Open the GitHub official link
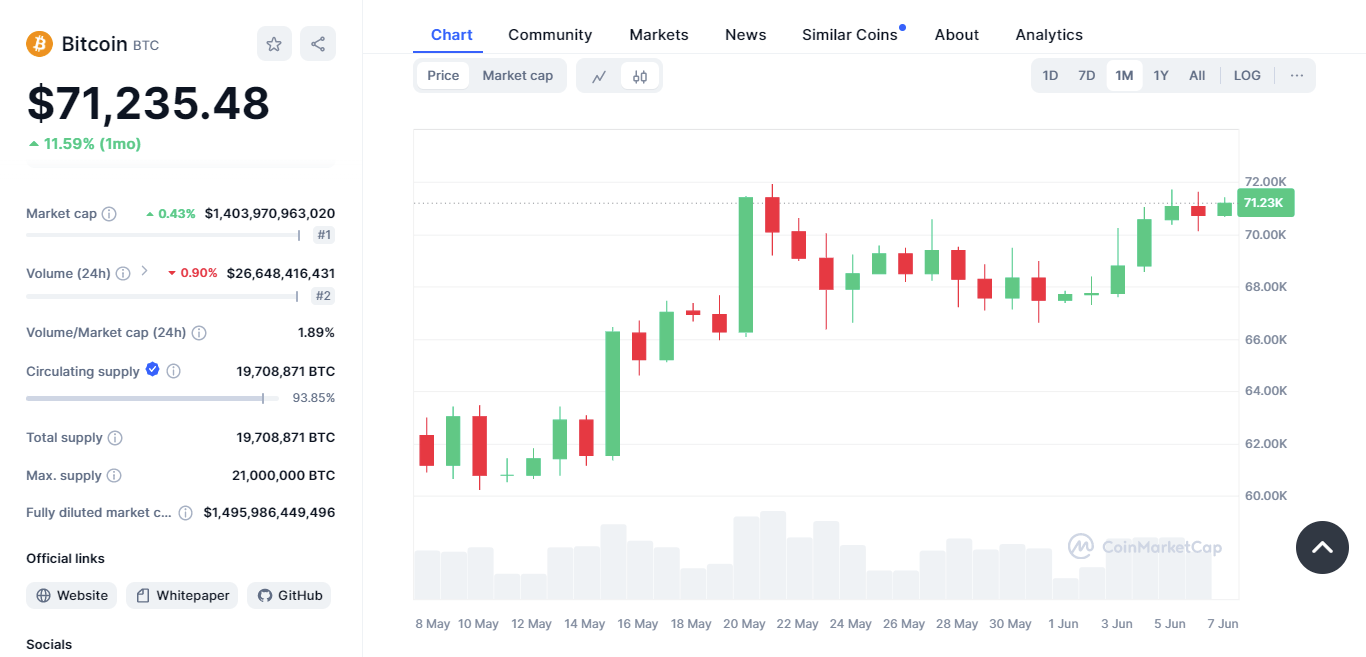1366x657 pixels. [x=289, y=595]
